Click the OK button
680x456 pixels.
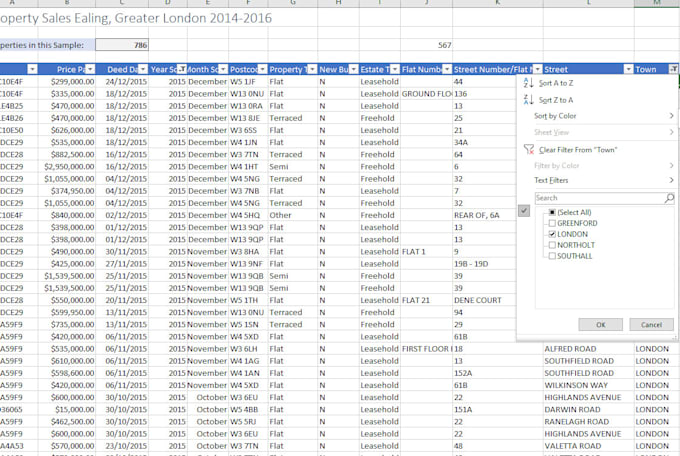[x=601, y=325]
